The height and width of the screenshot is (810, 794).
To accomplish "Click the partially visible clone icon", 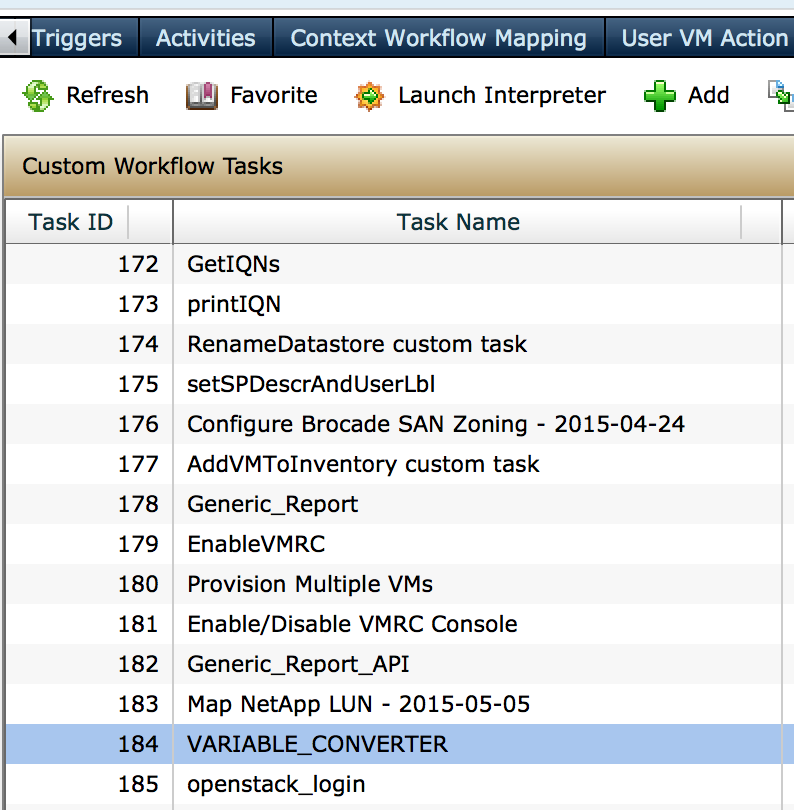I will pos(781,96).
